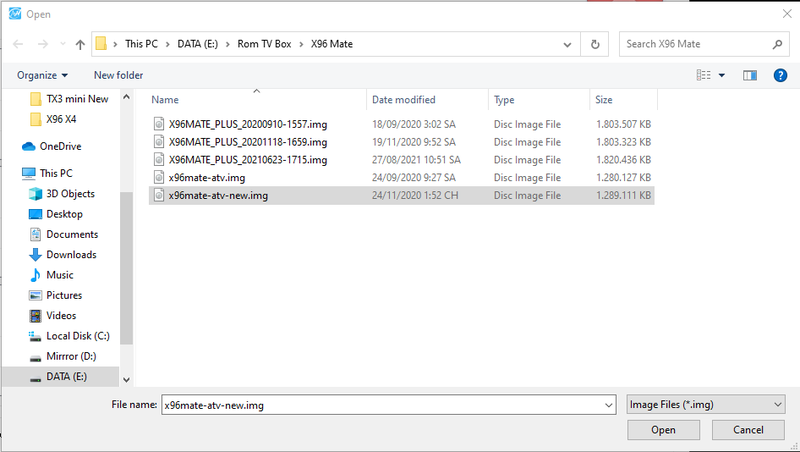Click disc image icon of x96mate-atv-new.img
This screenshot has height=452, width=800.
(159, 195)
